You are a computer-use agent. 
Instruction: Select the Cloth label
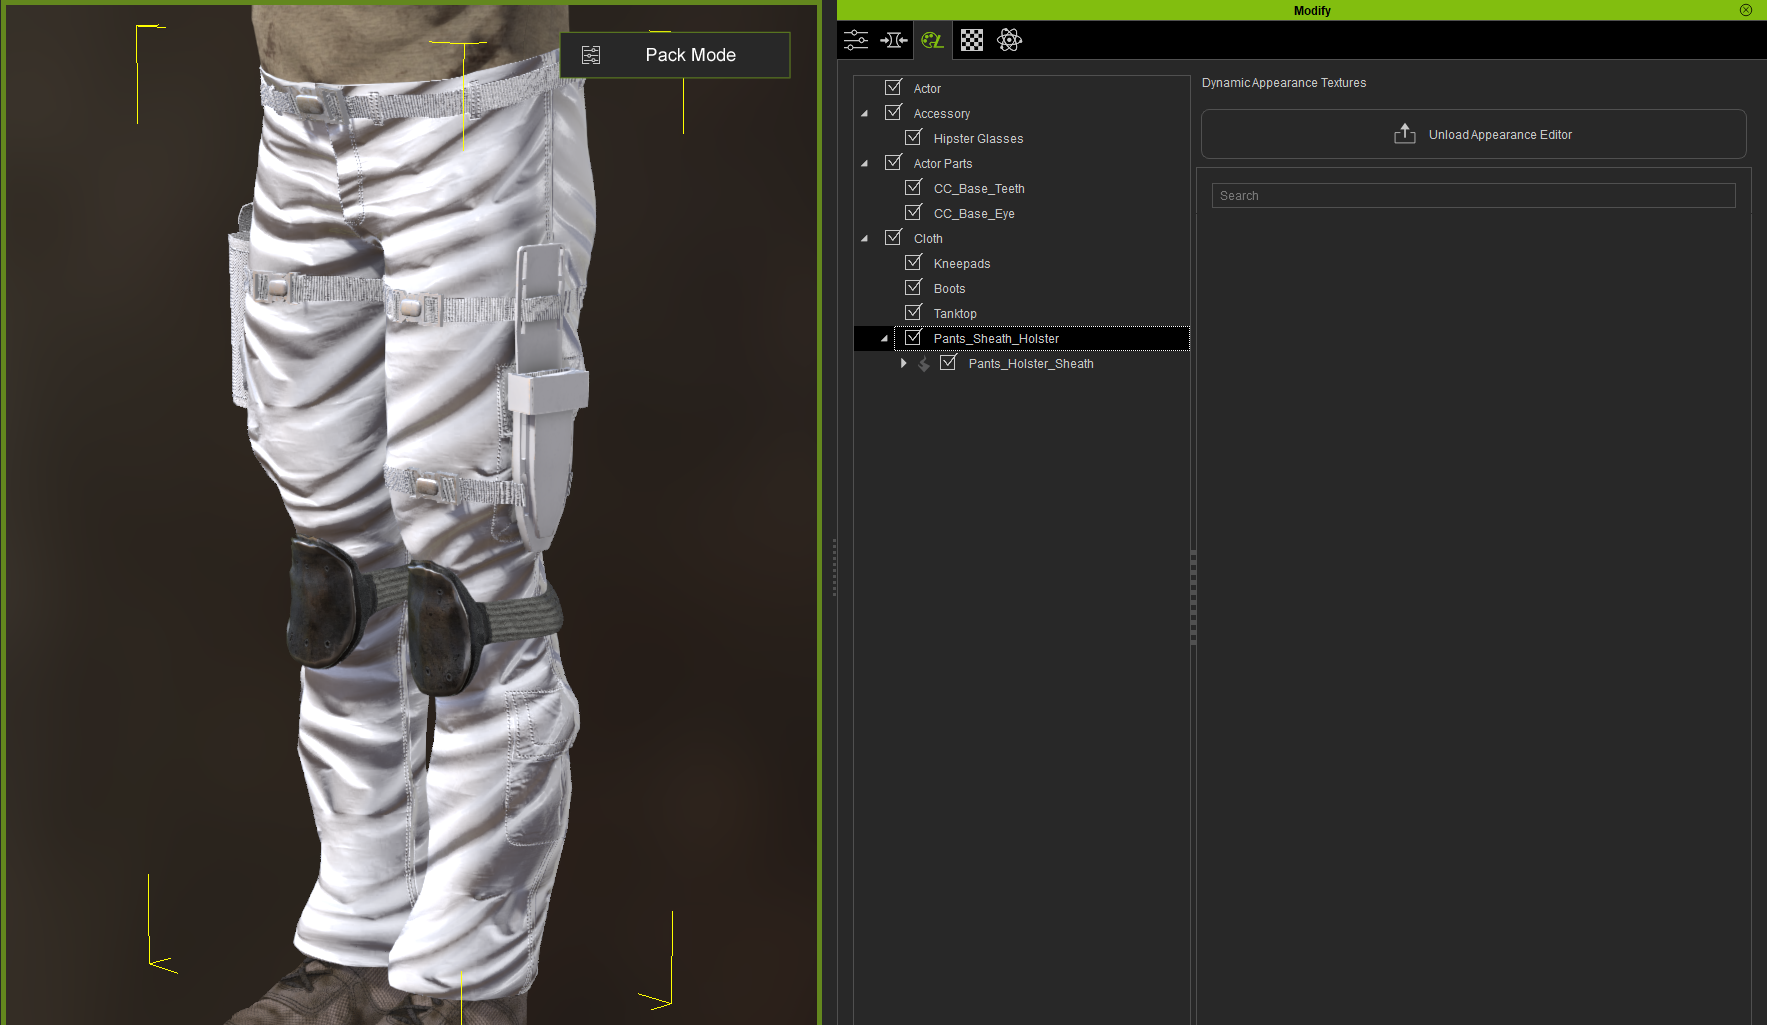point(928,239)
